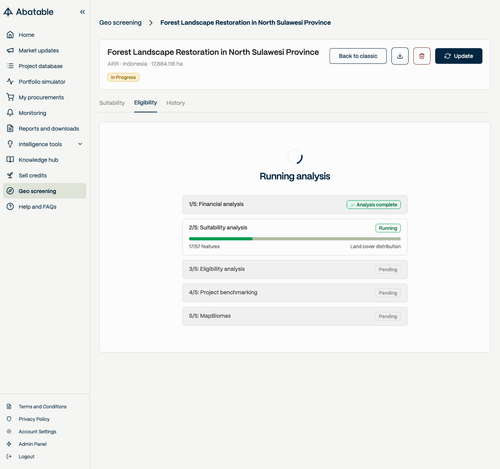Click the Terms and Conditions document icon
Image resolution: width=500 pixels, height=469 pixels.
coord(9,406)
